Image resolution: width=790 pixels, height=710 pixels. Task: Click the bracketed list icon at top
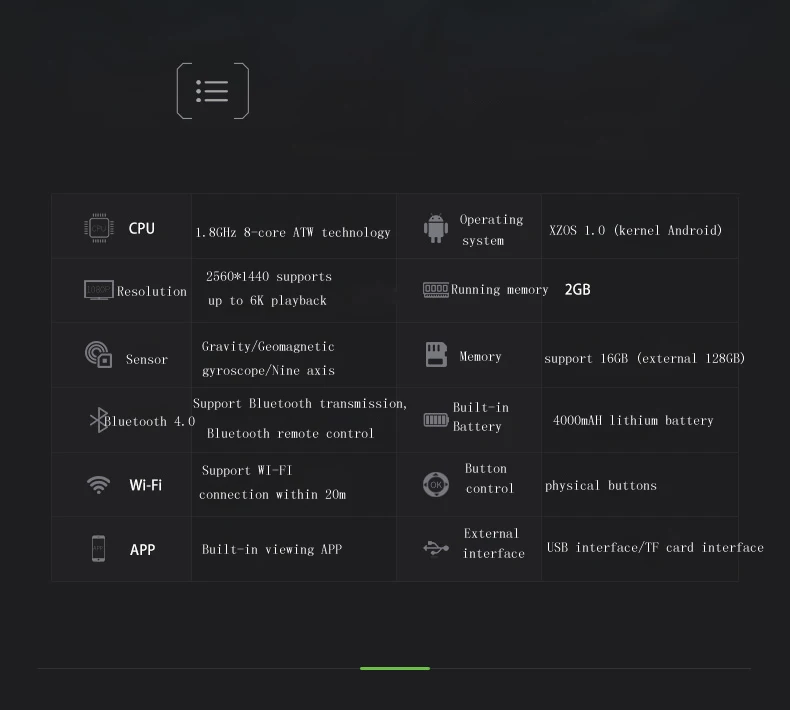pyautogui.click(x=213, y=91)
